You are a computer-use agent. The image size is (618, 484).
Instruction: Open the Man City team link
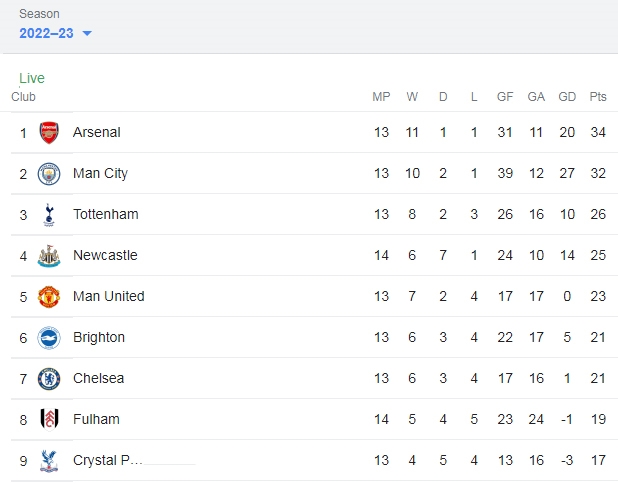coord(100,173)
